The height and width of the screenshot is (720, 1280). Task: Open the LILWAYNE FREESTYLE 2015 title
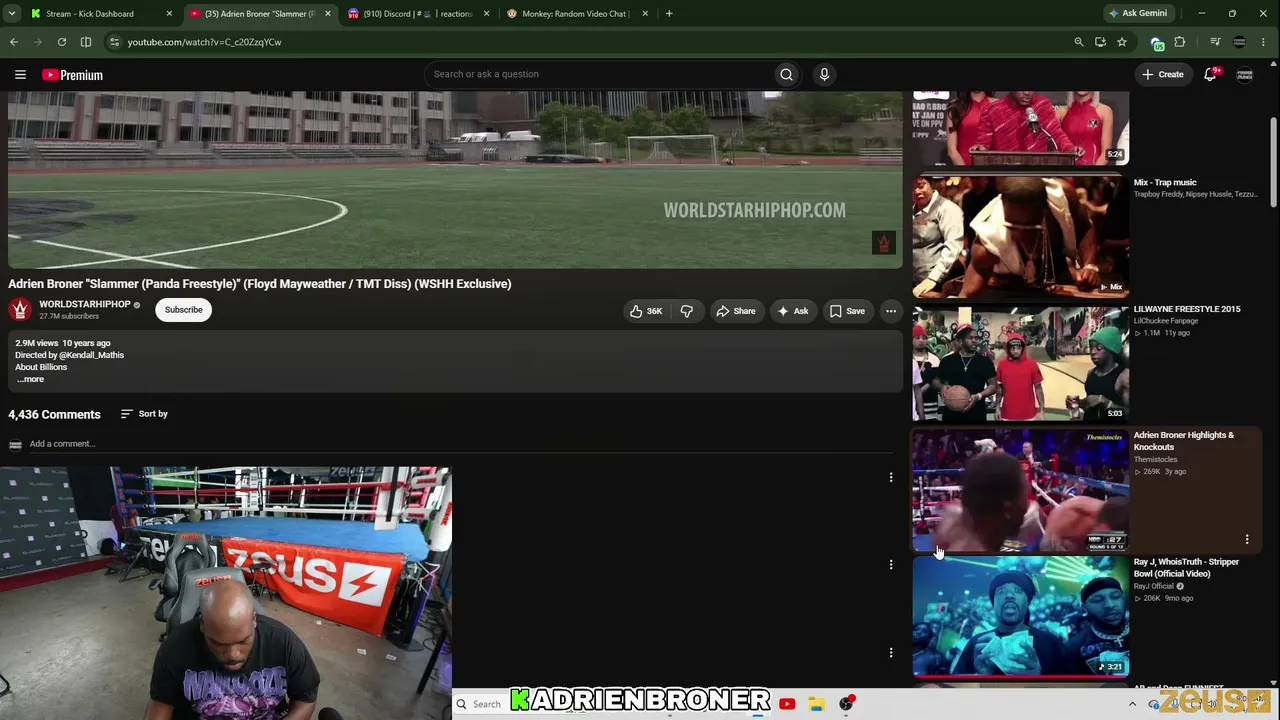(1187, 309)
